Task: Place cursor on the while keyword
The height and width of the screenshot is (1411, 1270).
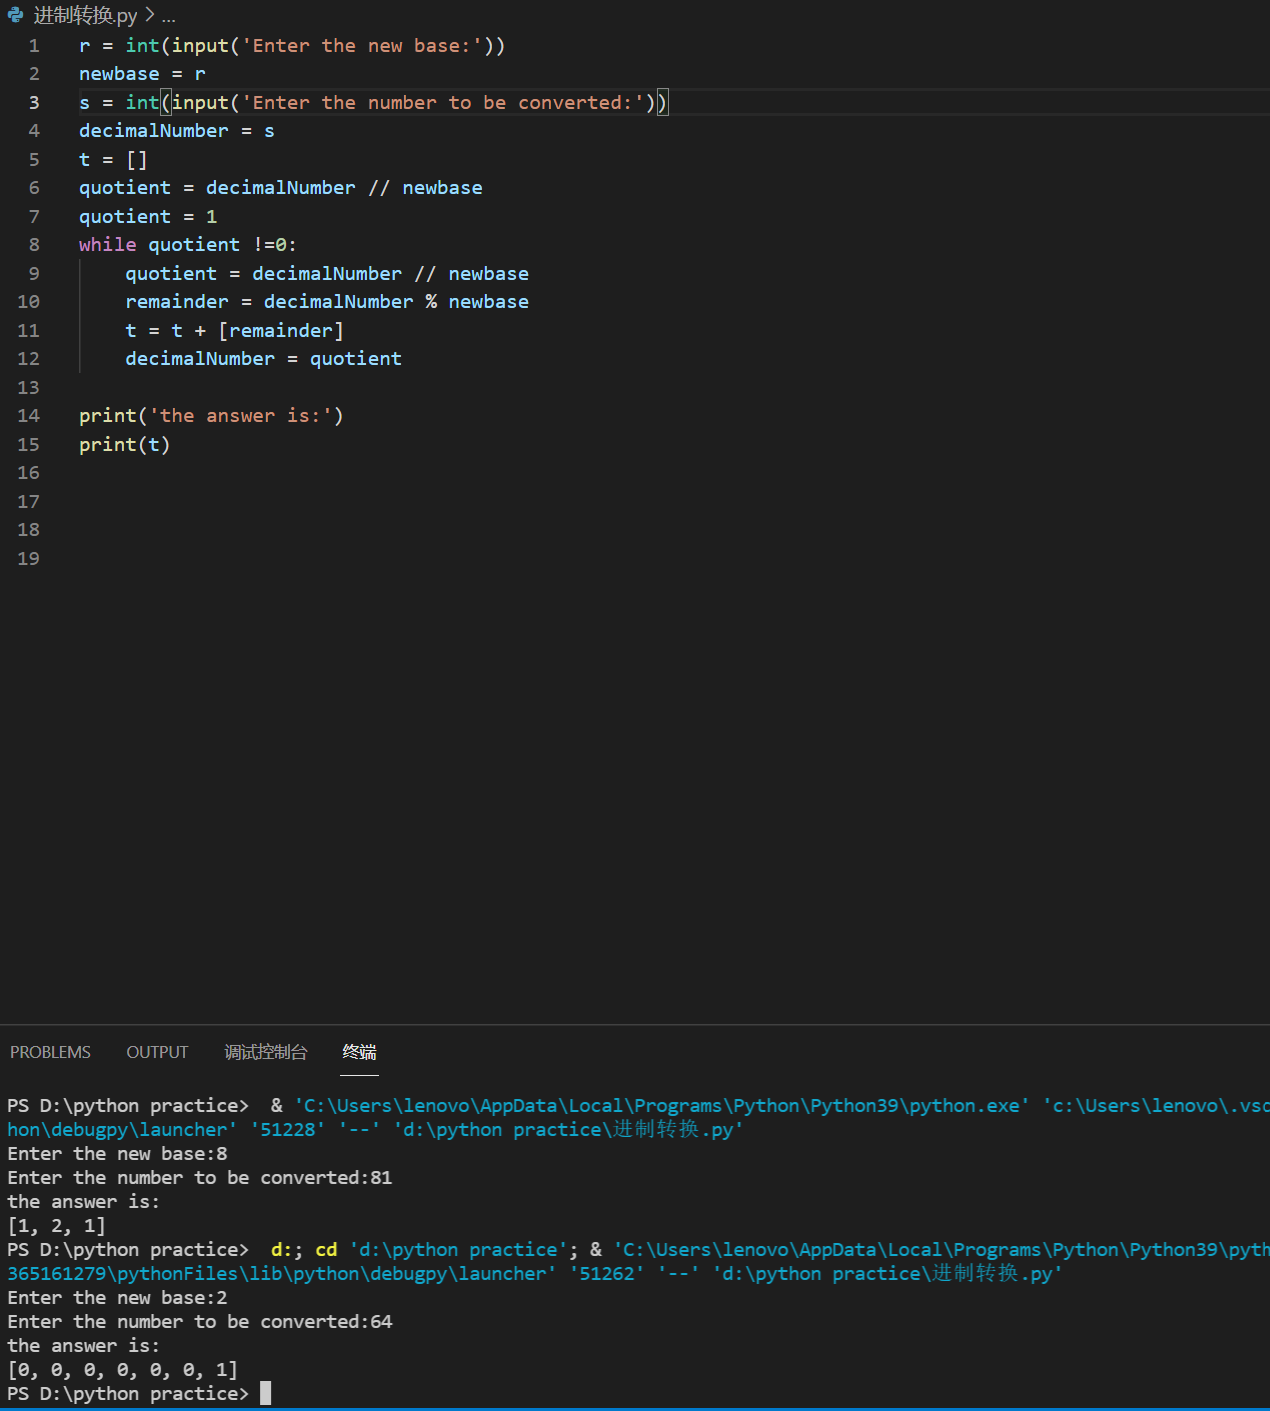Action: point(107,245)
